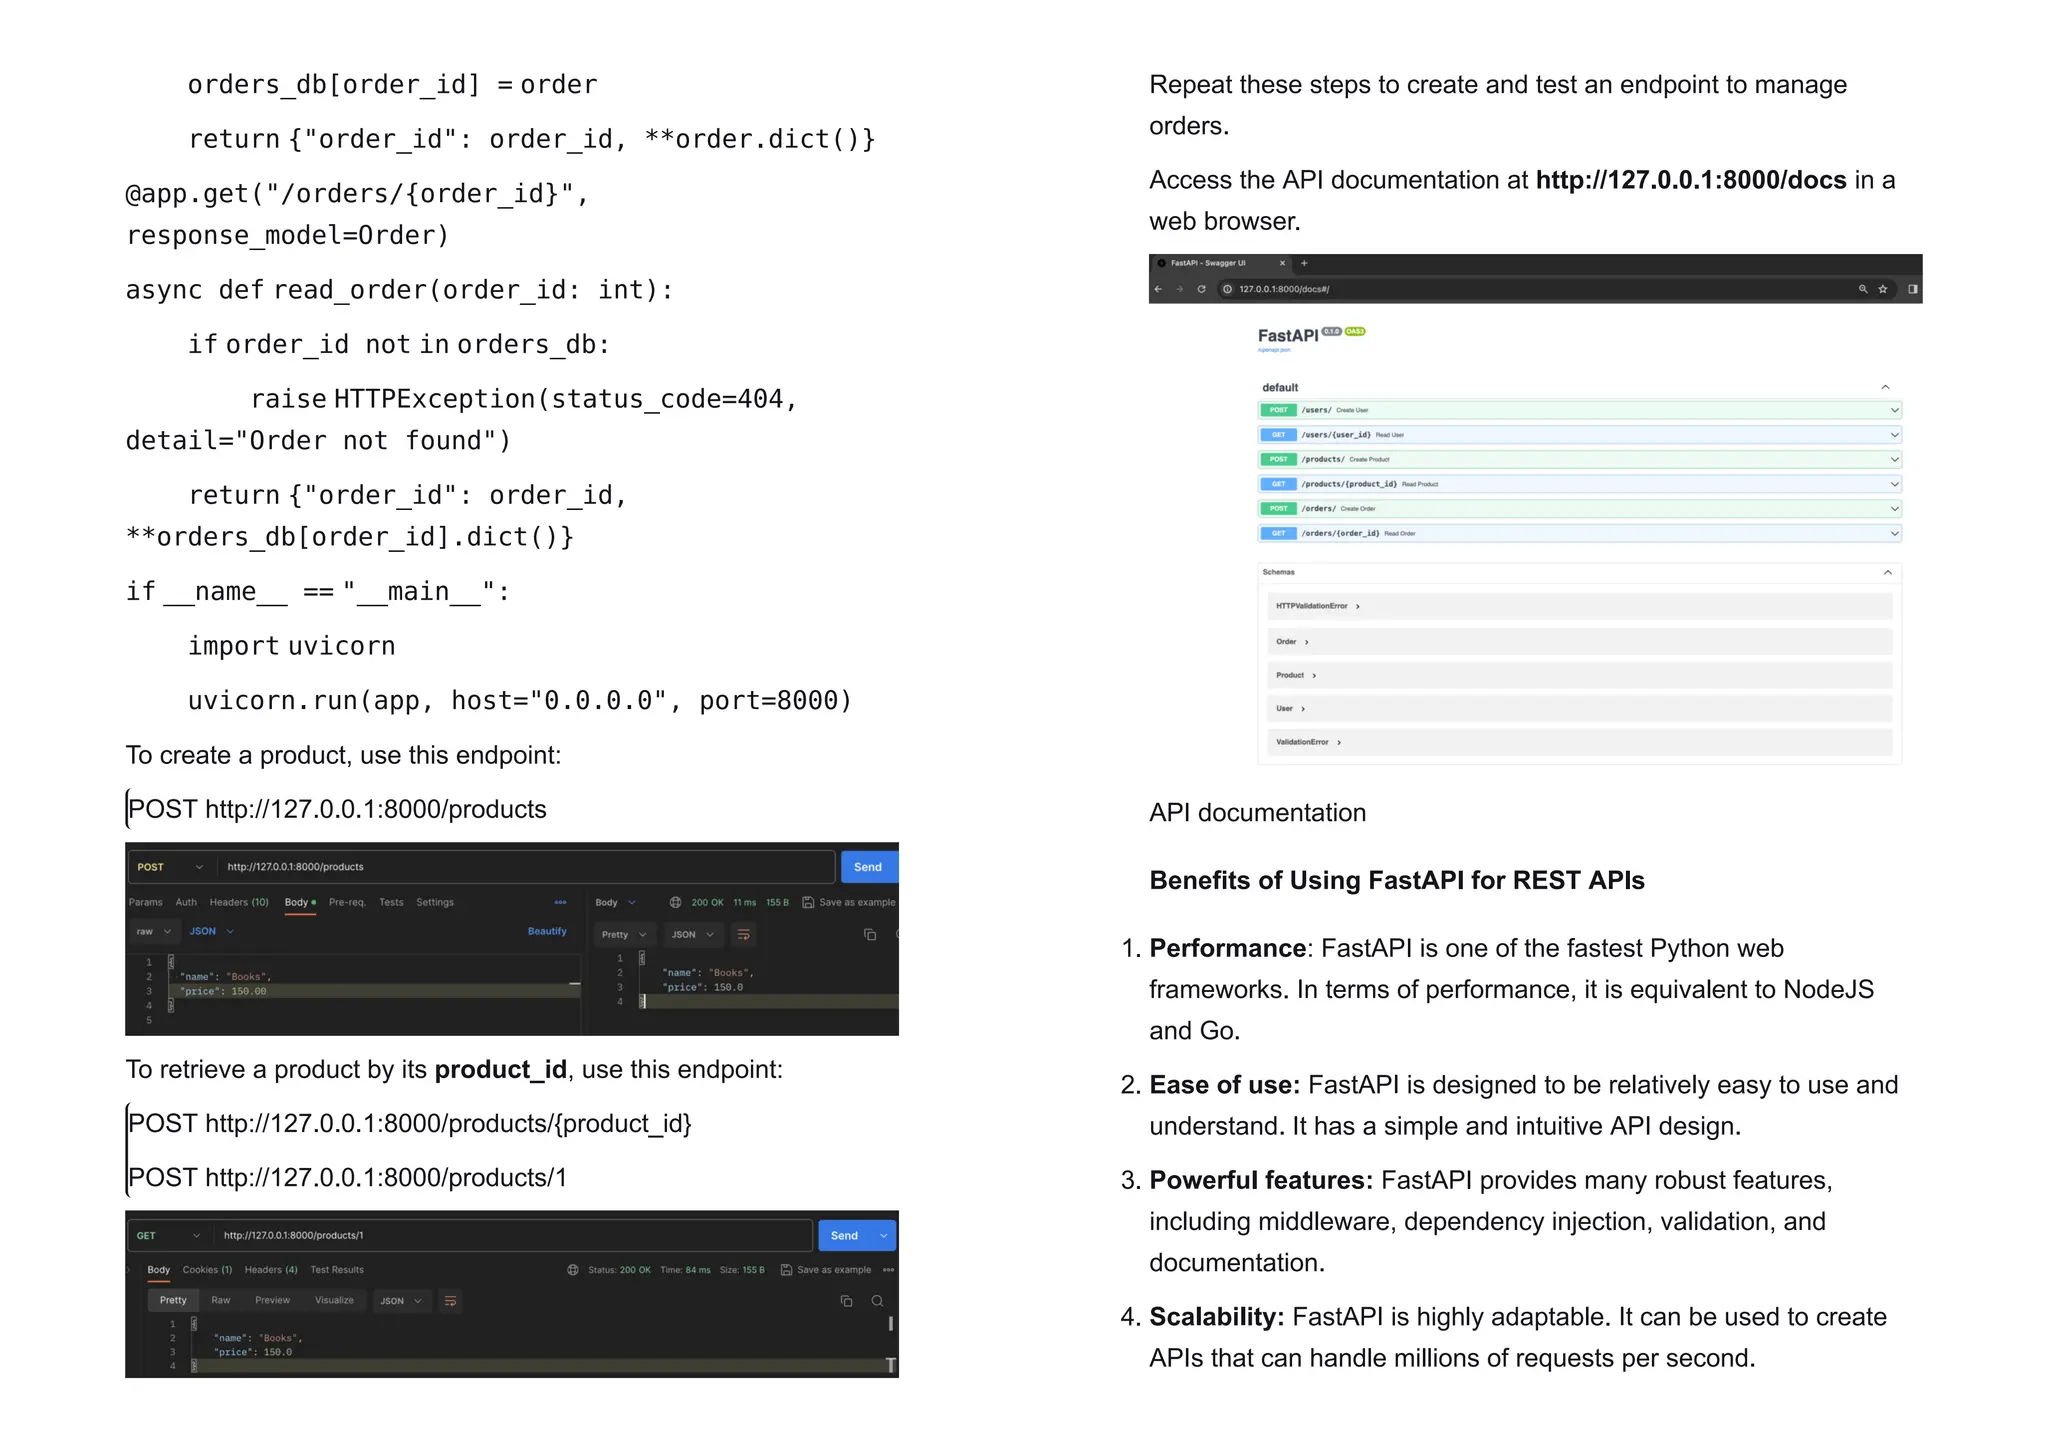Bookmark the page with the star icon

pyautogui.click(x=1883, y=289)
